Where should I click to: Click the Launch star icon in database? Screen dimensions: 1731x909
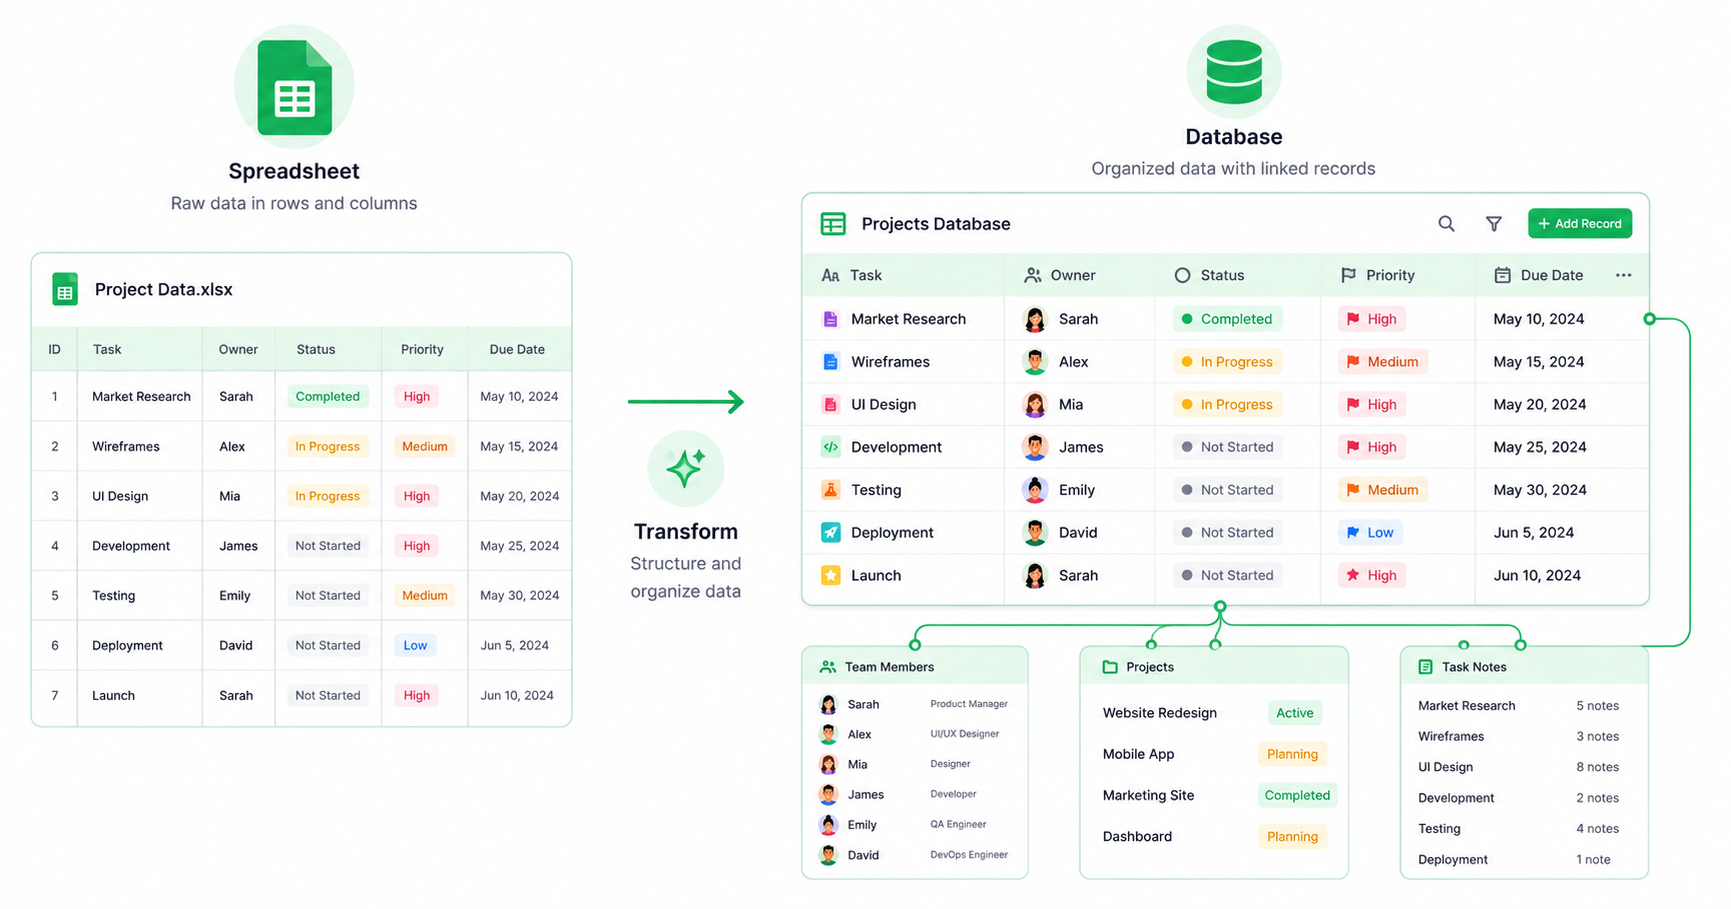point(830,575)
